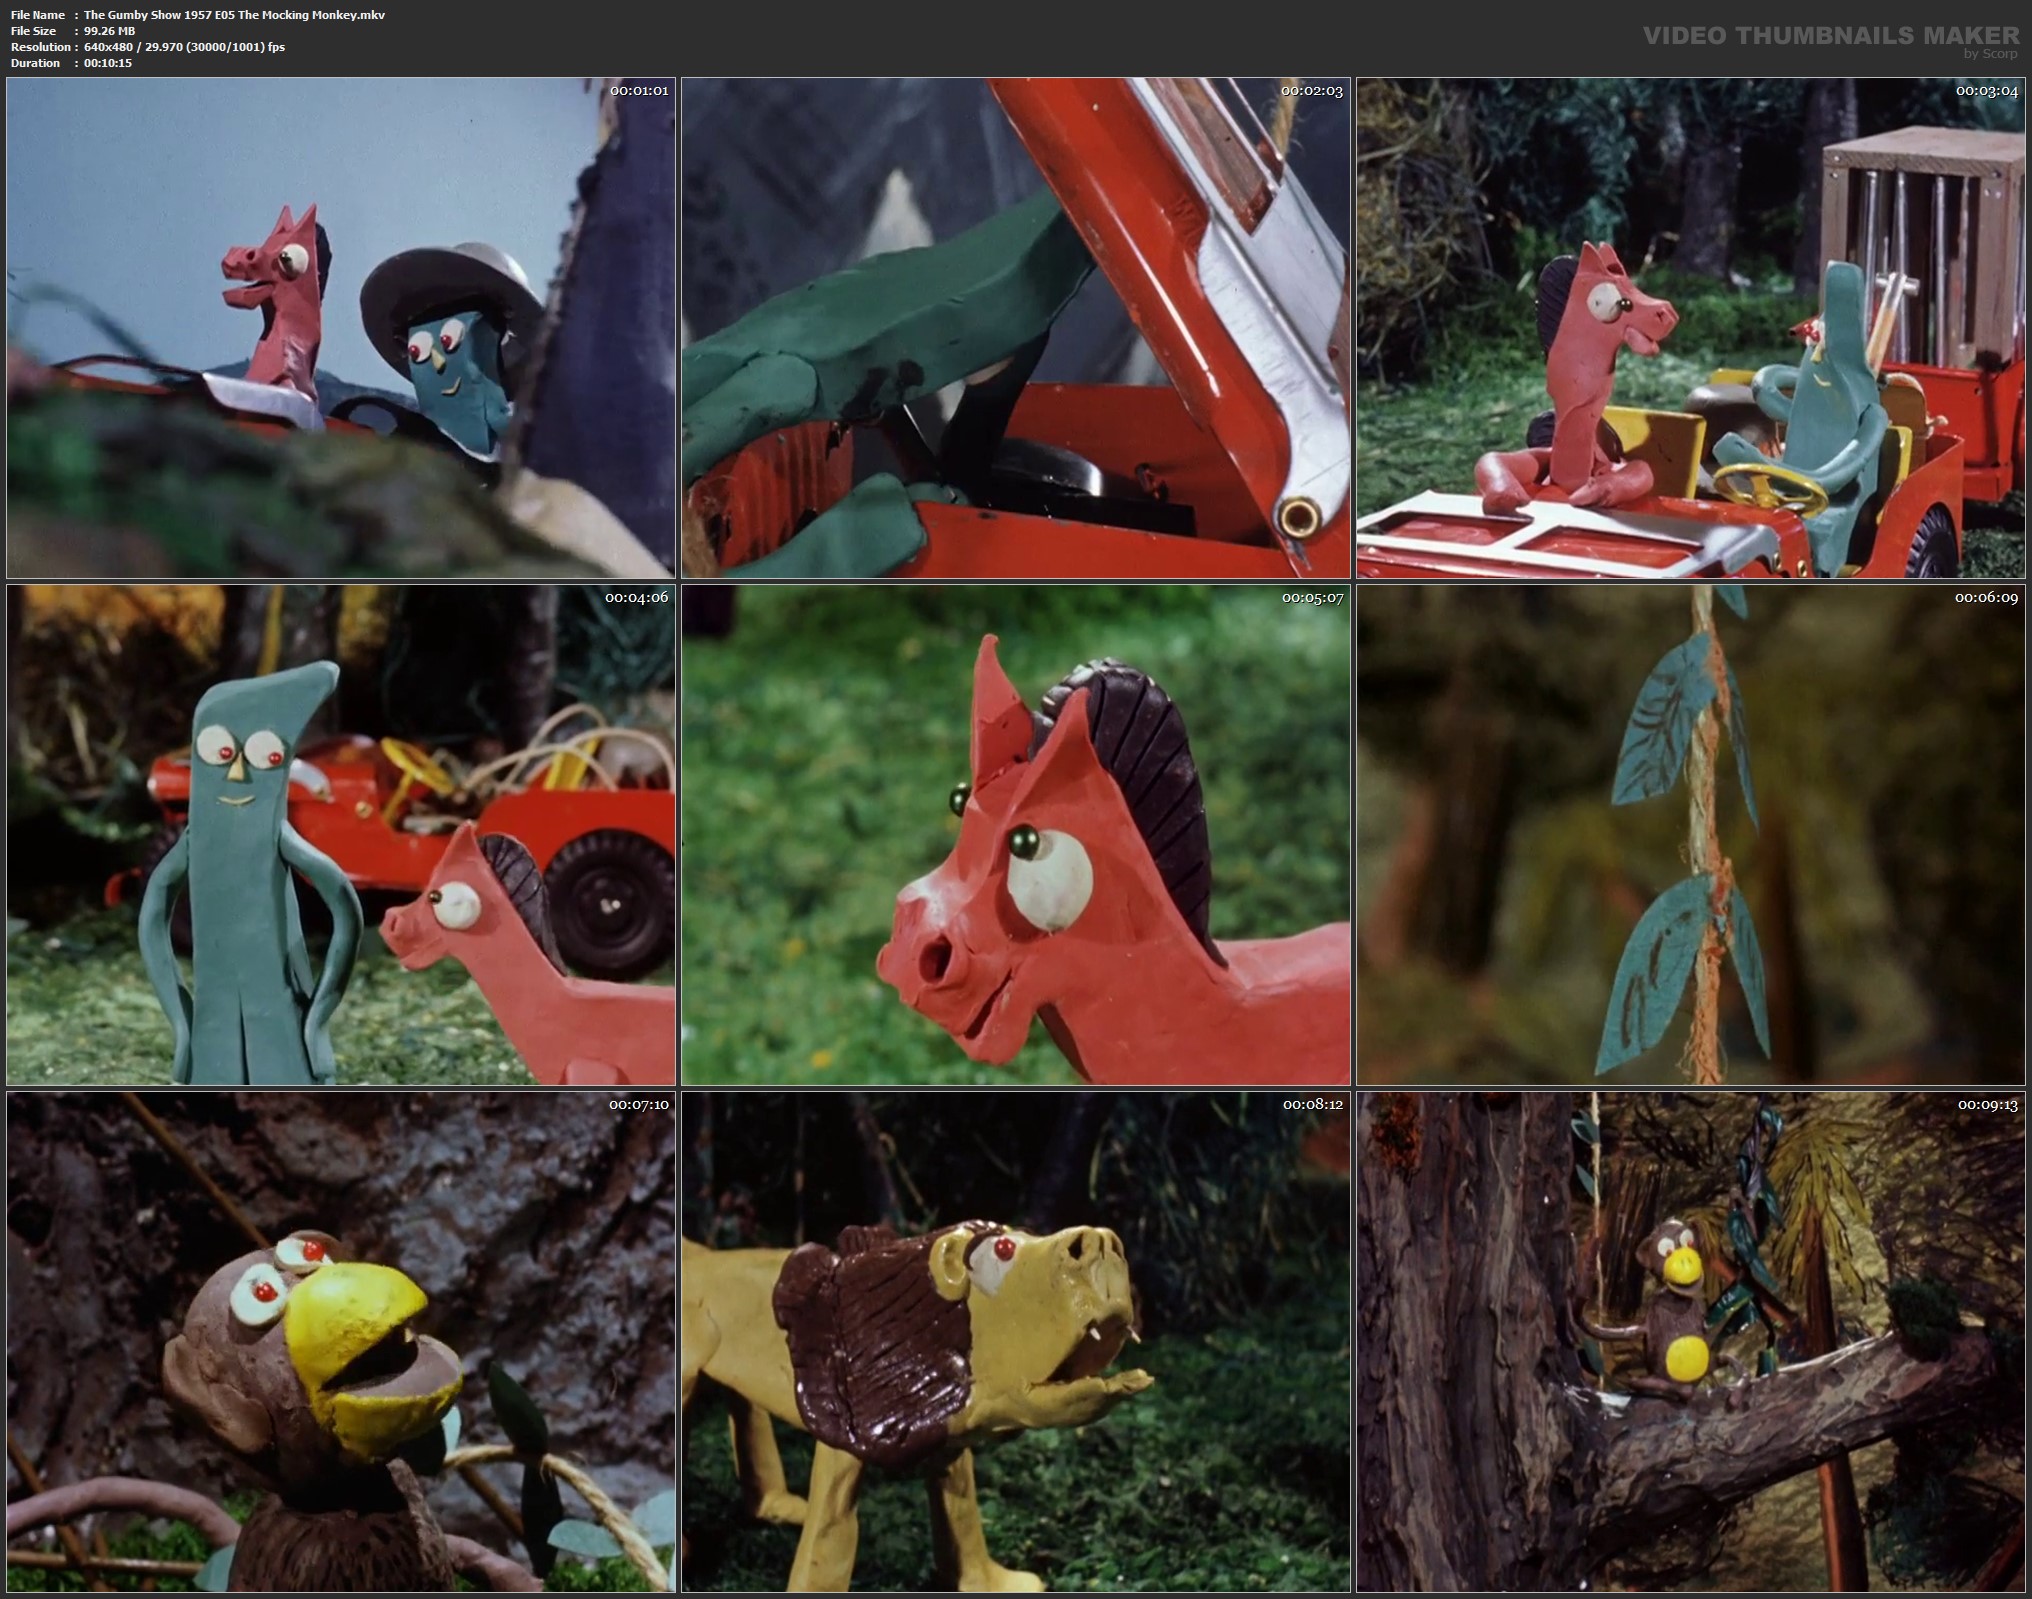The image size is (2032, 1599).
Task: Open the monkey close-up thumbnail at 00:07:10
Action: 341,1342
